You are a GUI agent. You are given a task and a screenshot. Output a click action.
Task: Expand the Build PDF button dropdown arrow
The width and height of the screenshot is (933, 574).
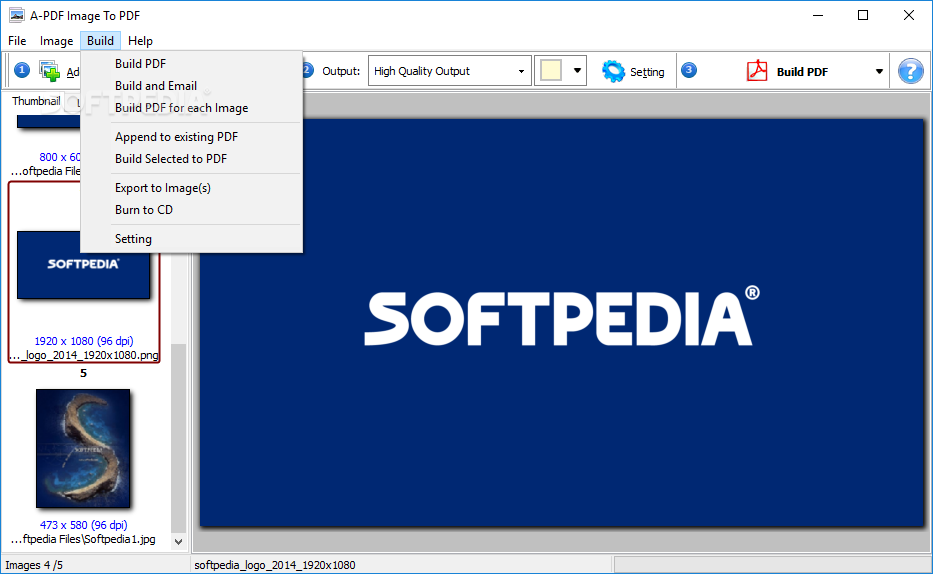click(879, 71)
